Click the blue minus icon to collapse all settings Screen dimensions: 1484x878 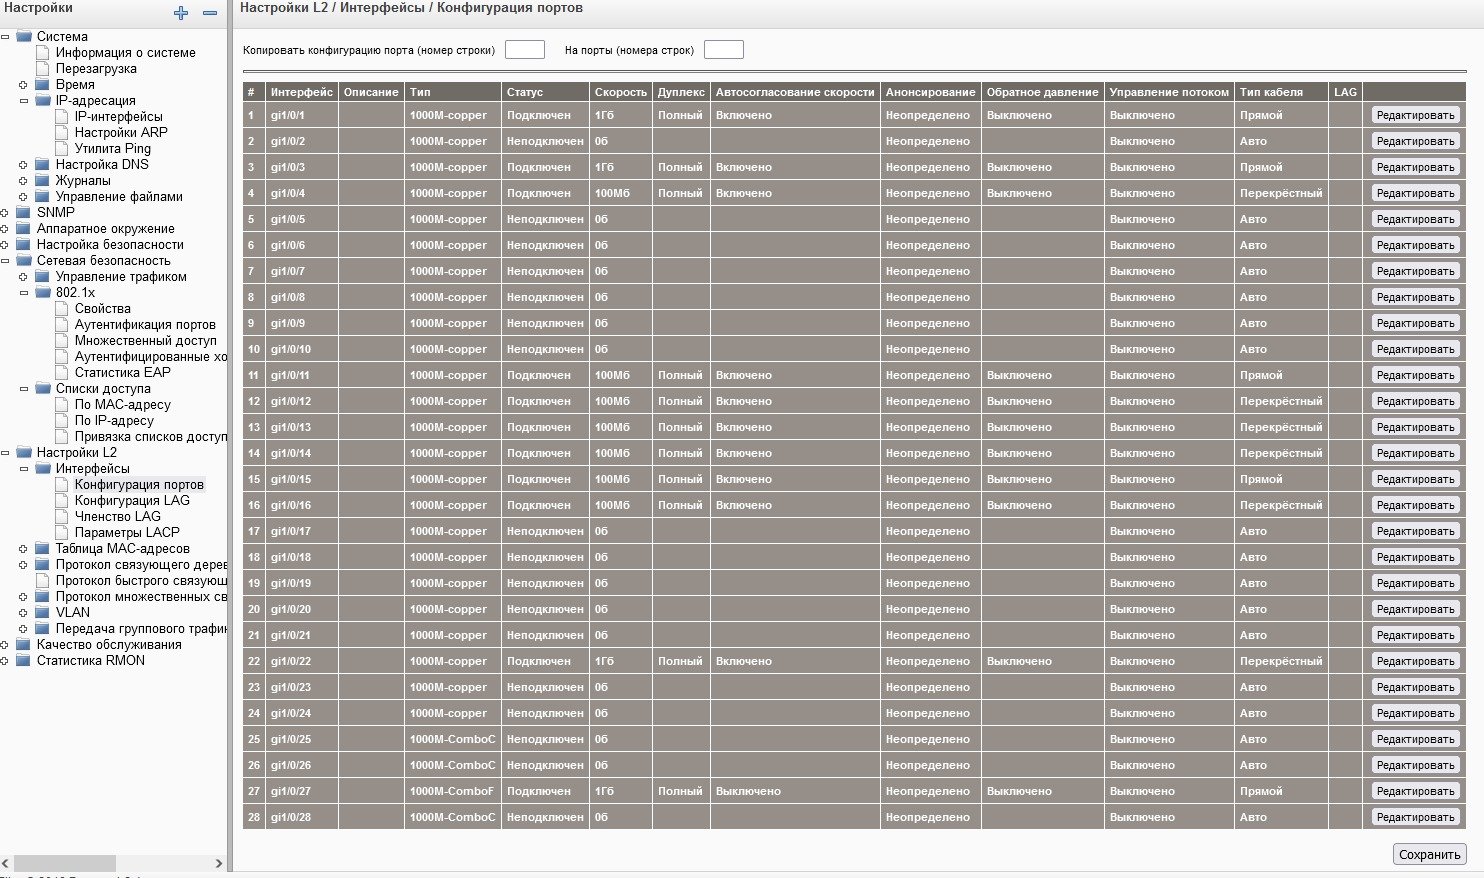coord(210,13)
